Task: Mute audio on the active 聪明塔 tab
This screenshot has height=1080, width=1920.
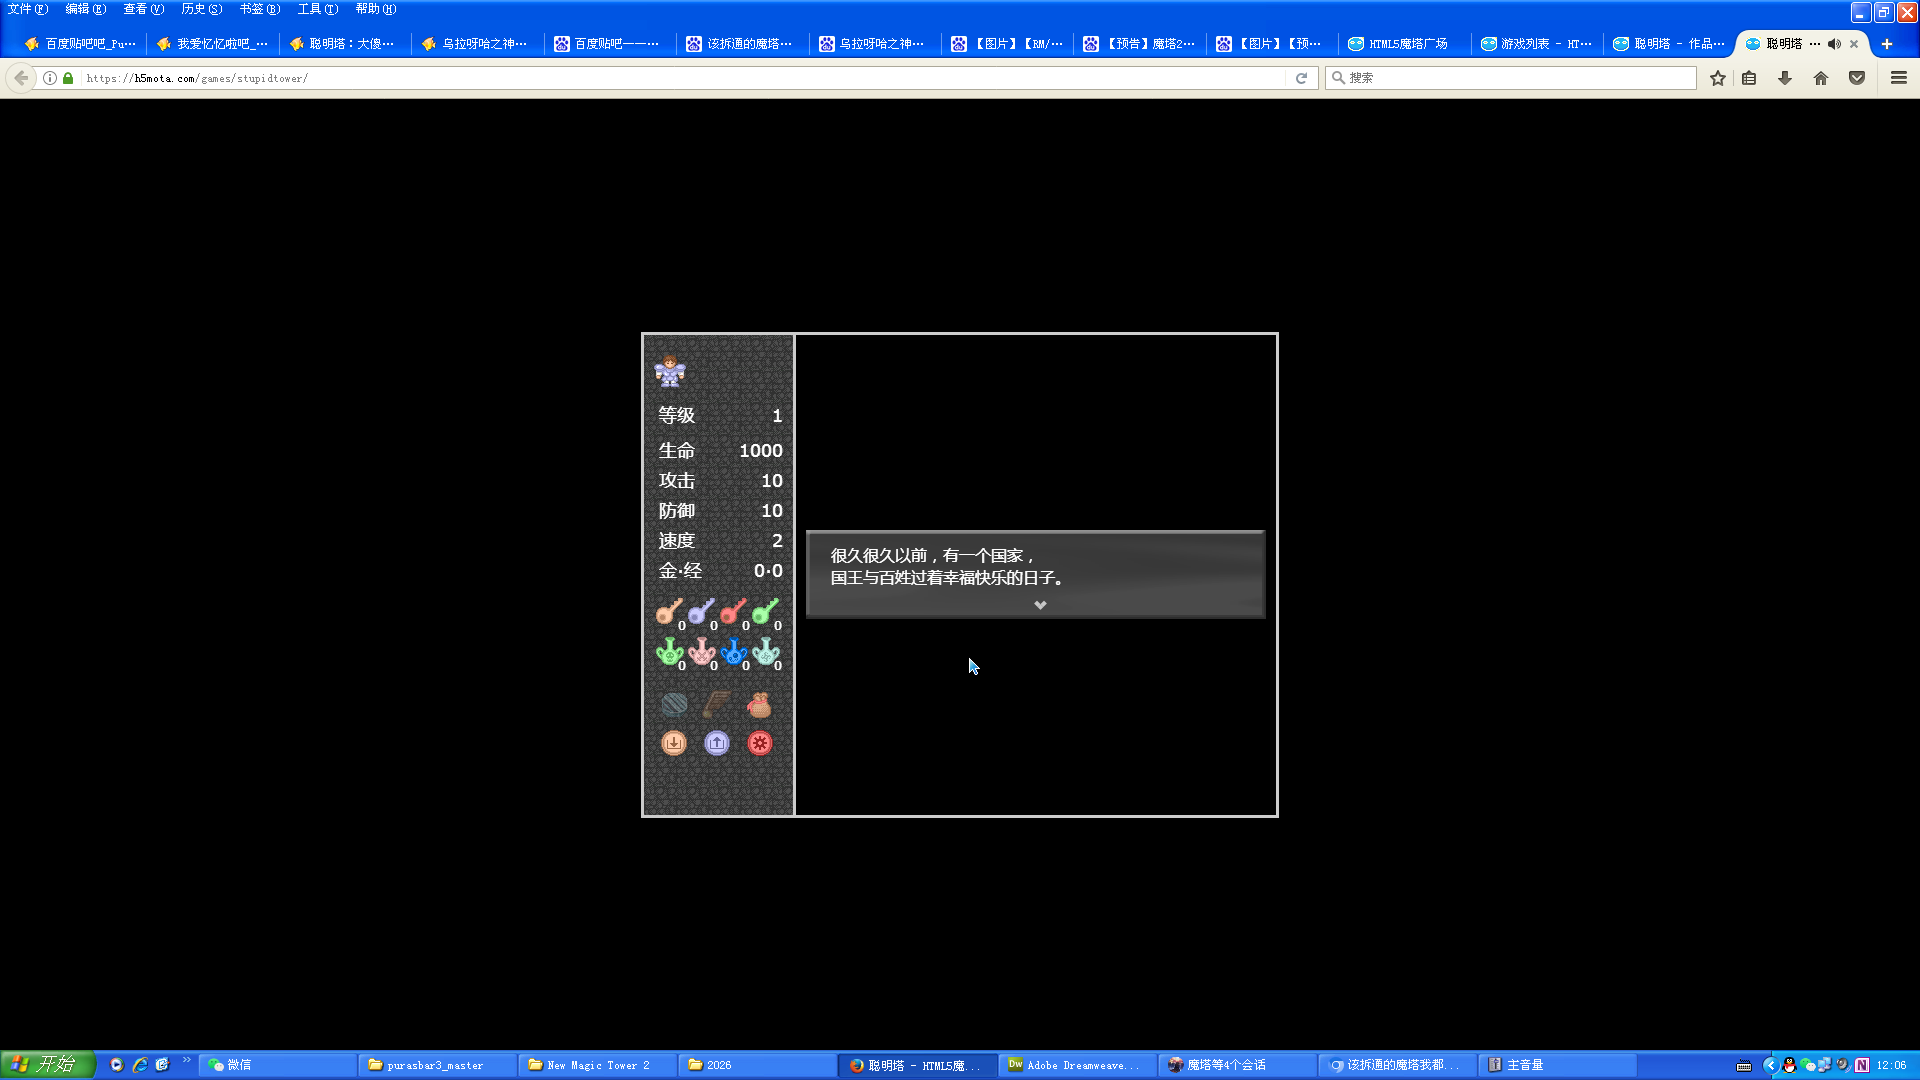Action: click(x=1834, y=44)
